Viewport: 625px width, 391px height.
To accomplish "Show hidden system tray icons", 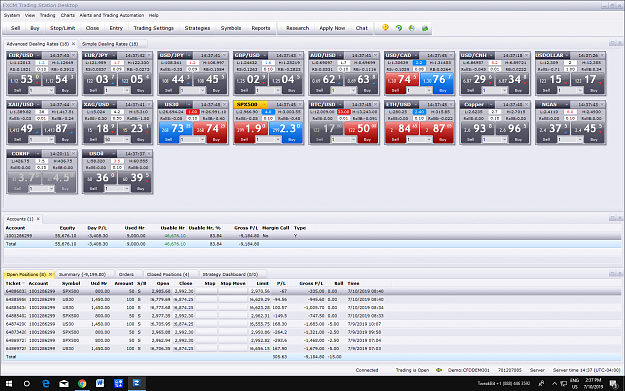I will [554, 383].
